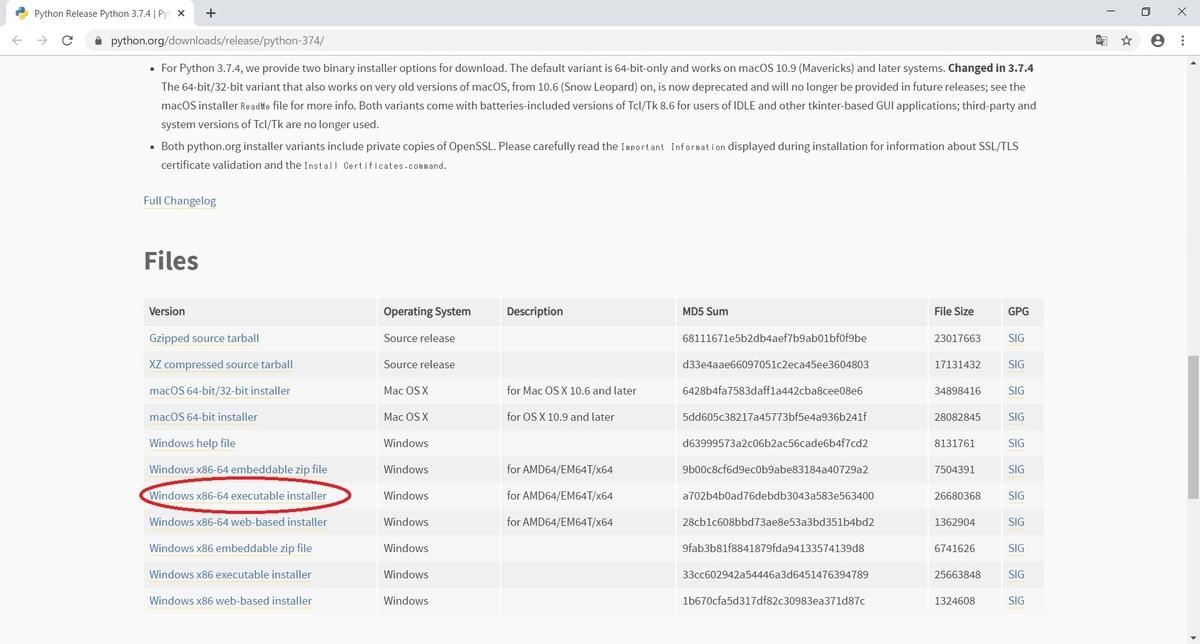Viewport: 1200px width, 644px height.
Task: Open SIG for macOS 64-bit/32-bit installer
Action: pos(1016,391)
